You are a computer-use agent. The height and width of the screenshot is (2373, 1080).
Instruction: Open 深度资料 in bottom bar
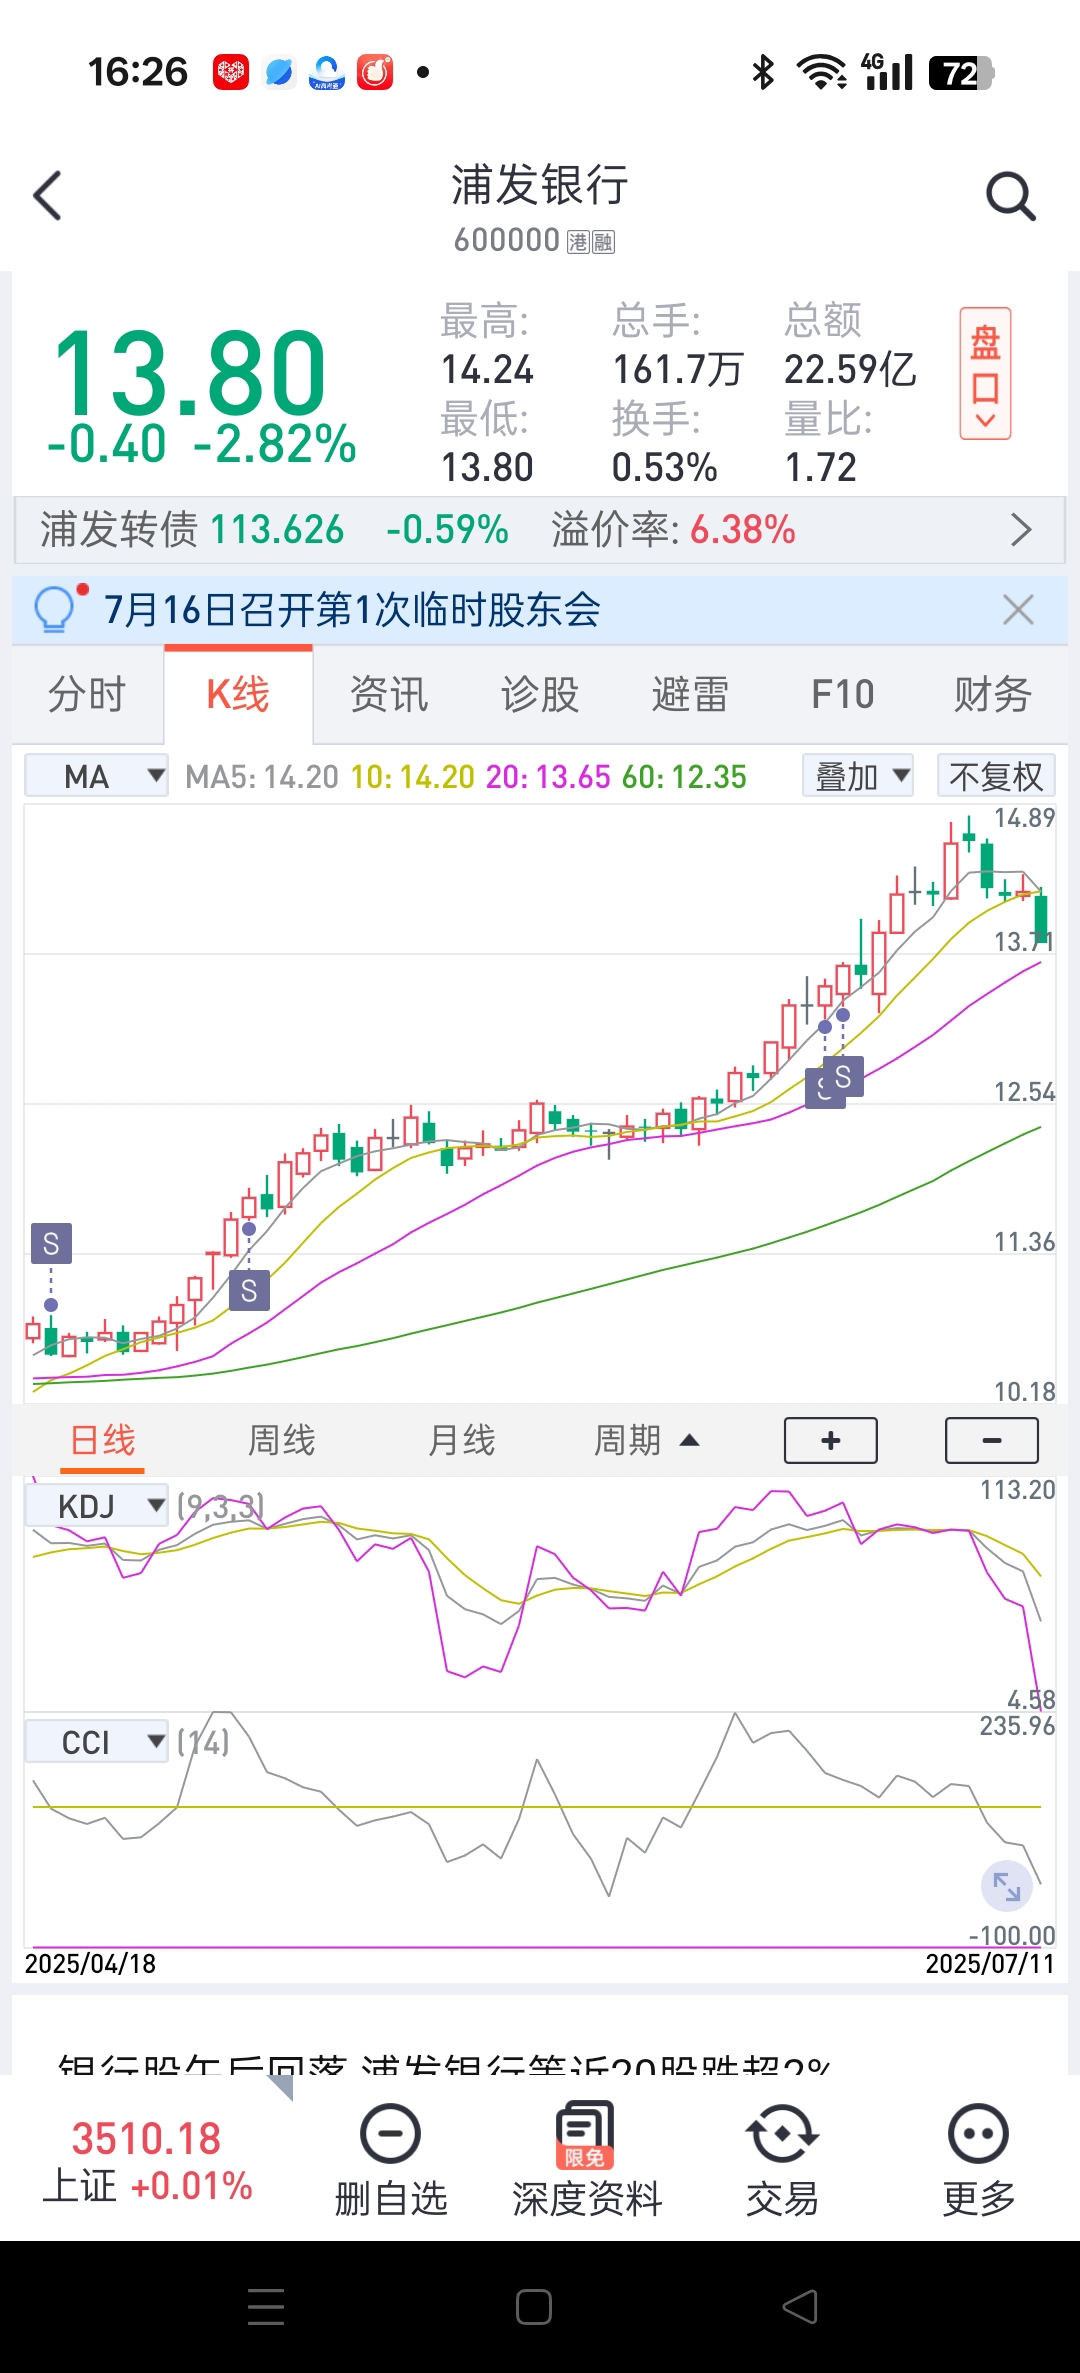(586, 2160)
